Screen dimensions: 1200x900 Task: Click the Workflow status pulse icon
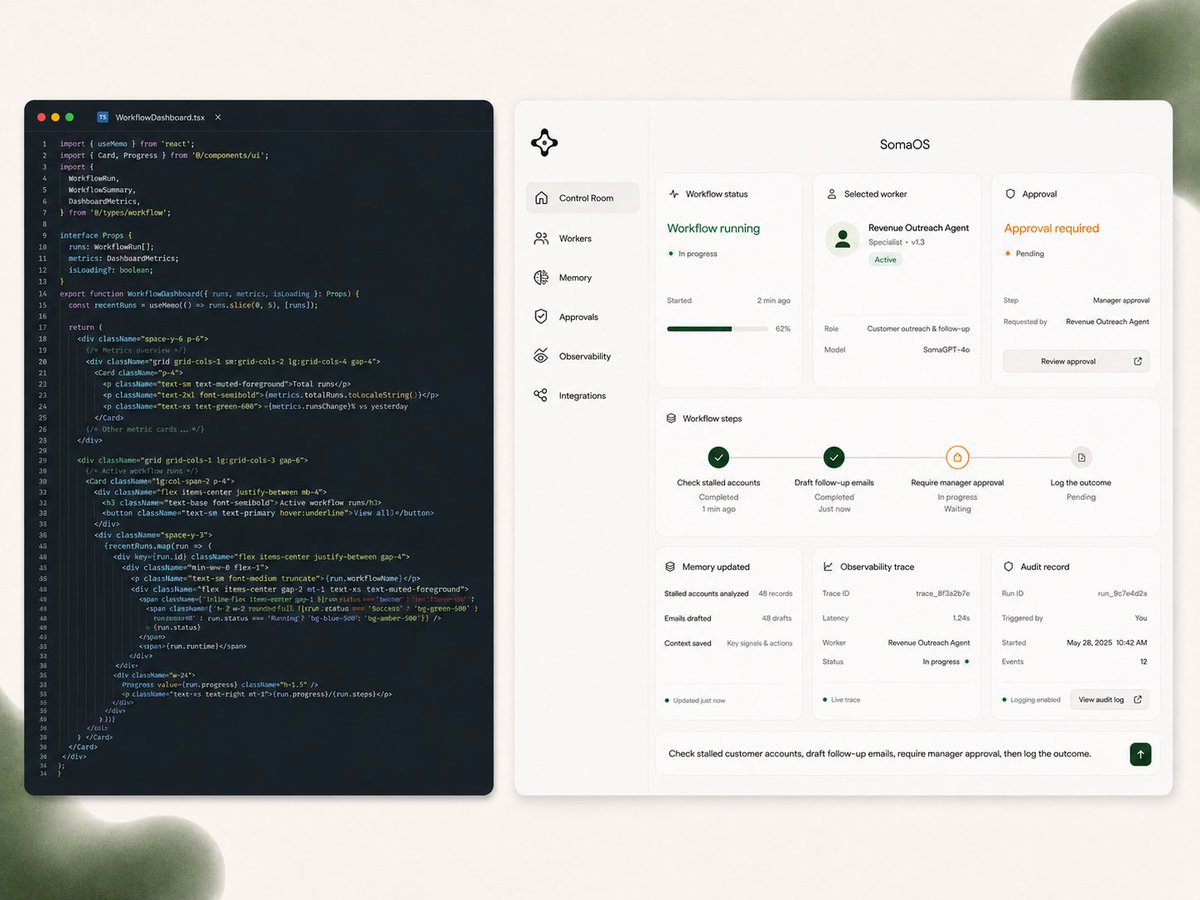pos(674,194)
